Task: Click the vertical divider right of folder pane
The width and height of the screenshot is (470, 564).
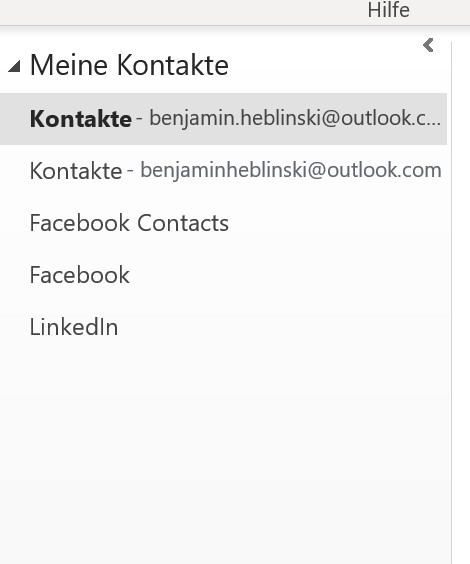Action: point(451,302)
